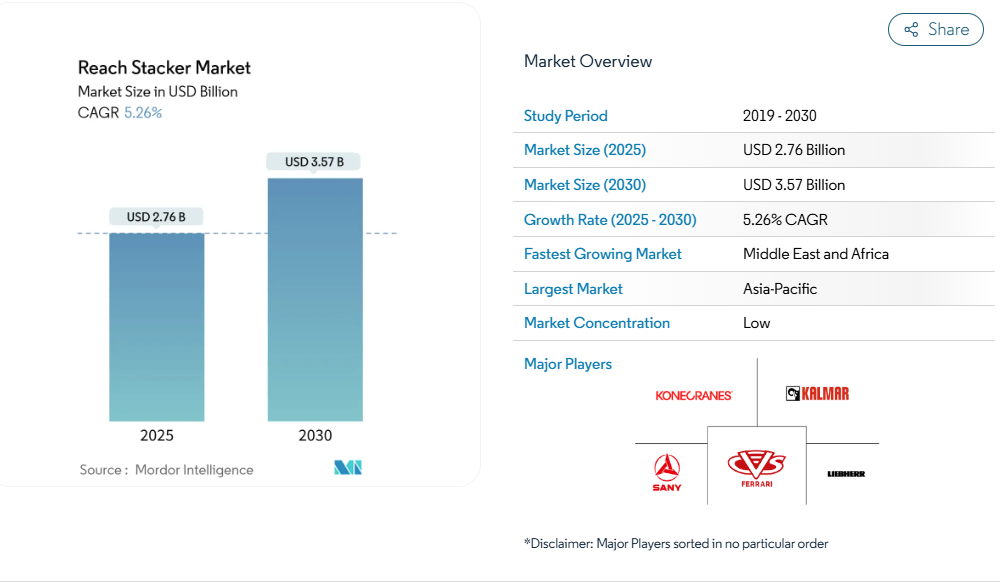
Task: Click the USD 3.57 B bar label
Action: pyautogui.click(x=314, y=162)
